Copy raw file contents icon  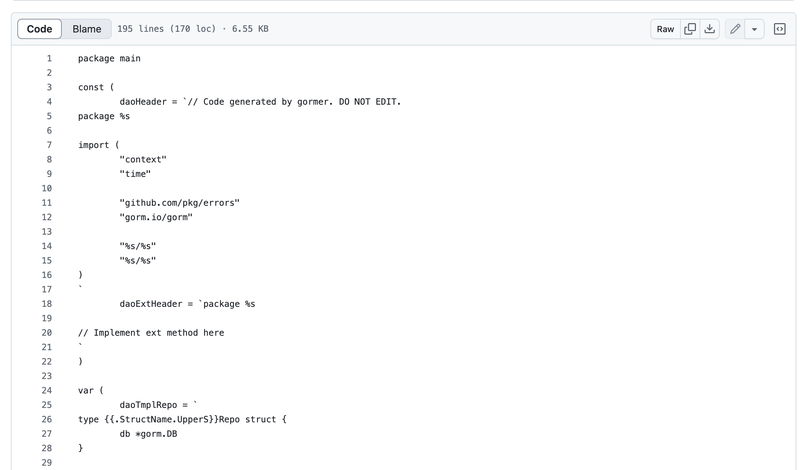pyautogui.click(x=690, y=29)
